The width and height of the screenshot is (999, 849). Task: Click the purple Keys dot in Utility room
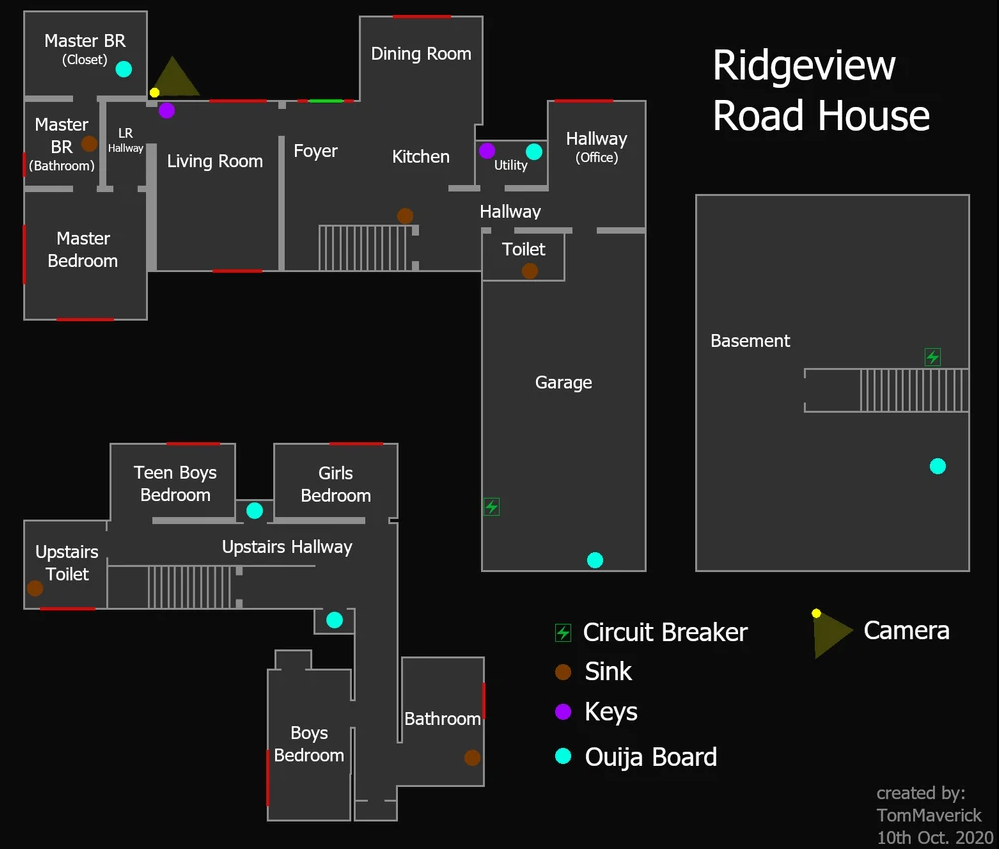pyautogui.click(x=487, y=150)
